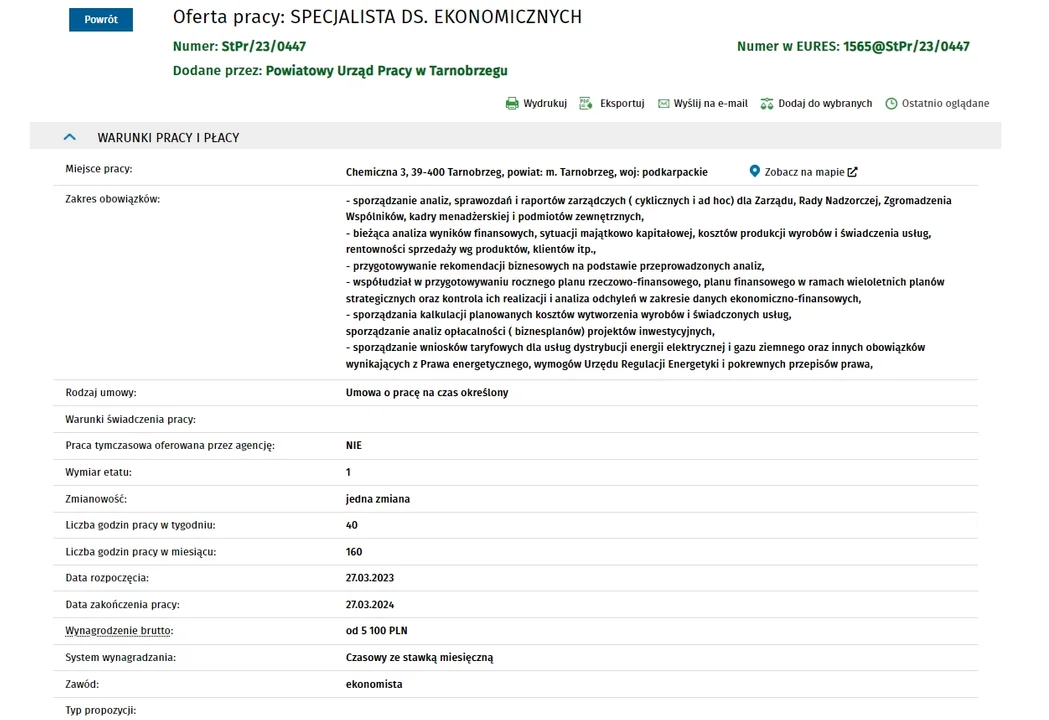
Task: Click the EURES number 1565@StPr/23/0447
Action: [906, 46]
